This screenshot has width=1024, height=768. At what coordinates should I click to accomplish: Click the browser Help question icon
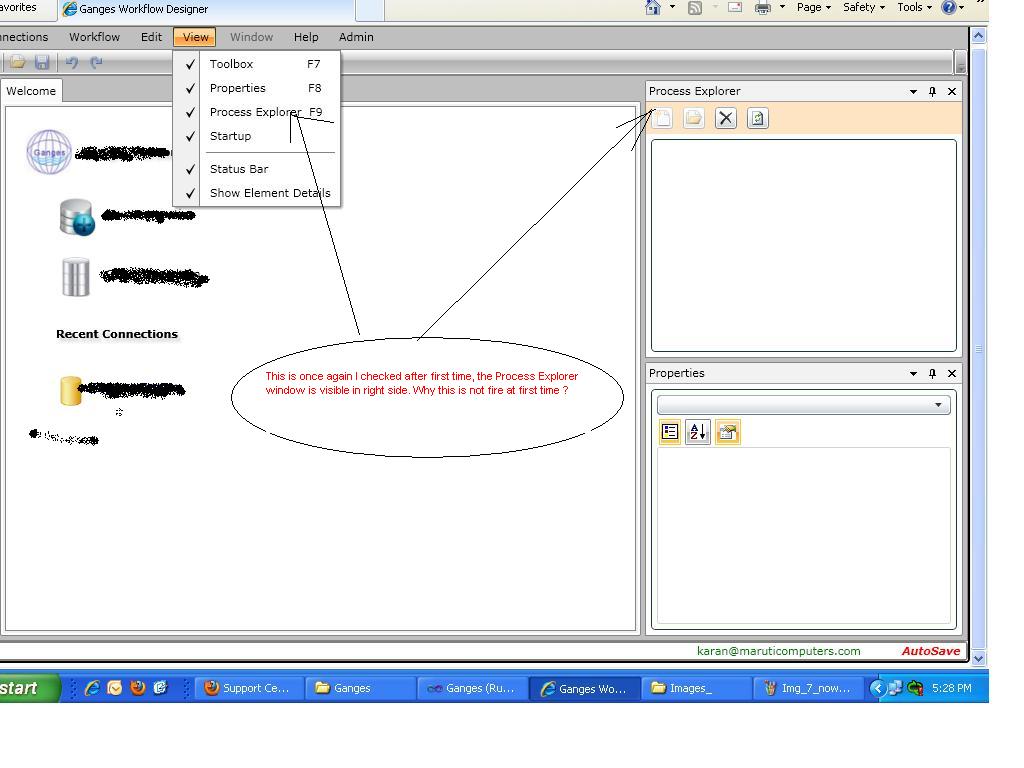pyautogui.click(x=948, y=7)
